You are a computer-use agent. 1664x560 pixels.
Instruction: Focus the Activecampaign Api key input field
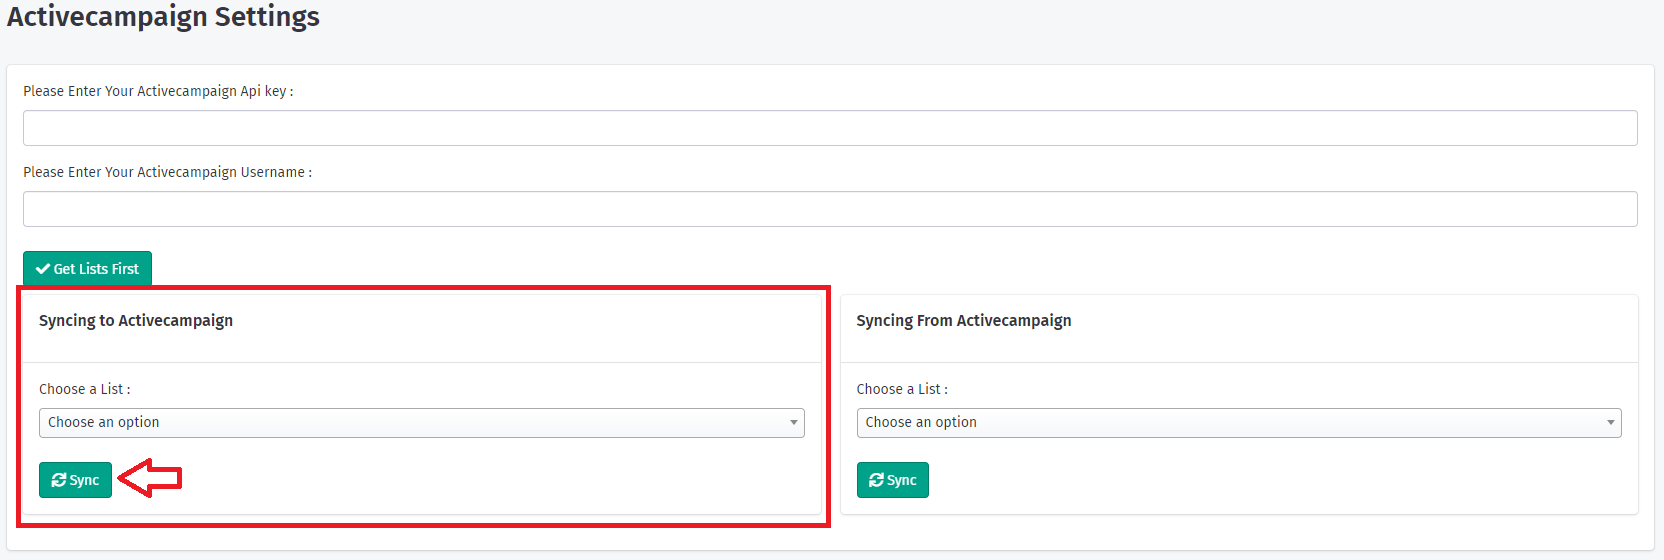[x=830, y=128]
